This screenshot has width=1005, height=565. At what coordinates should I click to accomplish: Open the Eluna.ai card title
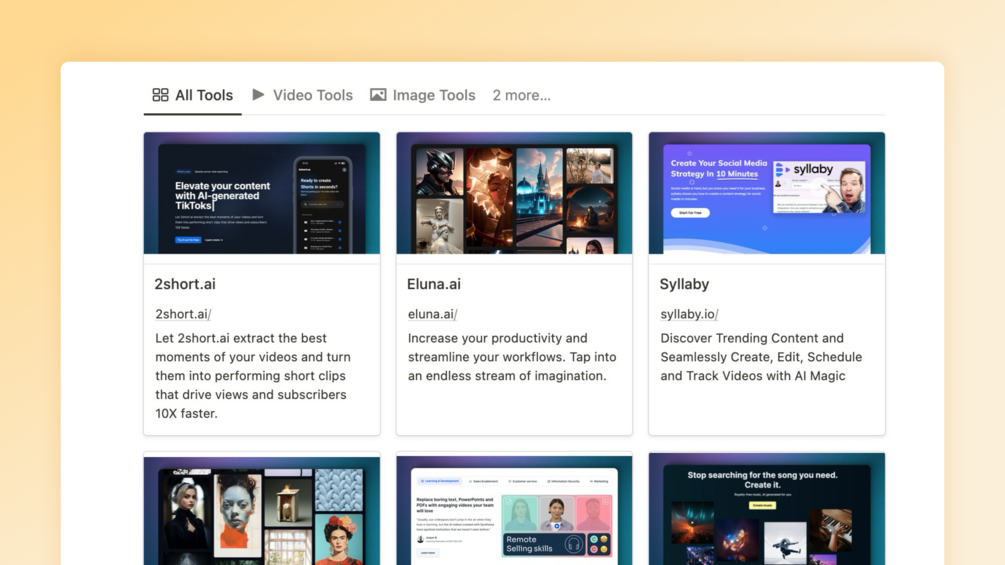434,284
